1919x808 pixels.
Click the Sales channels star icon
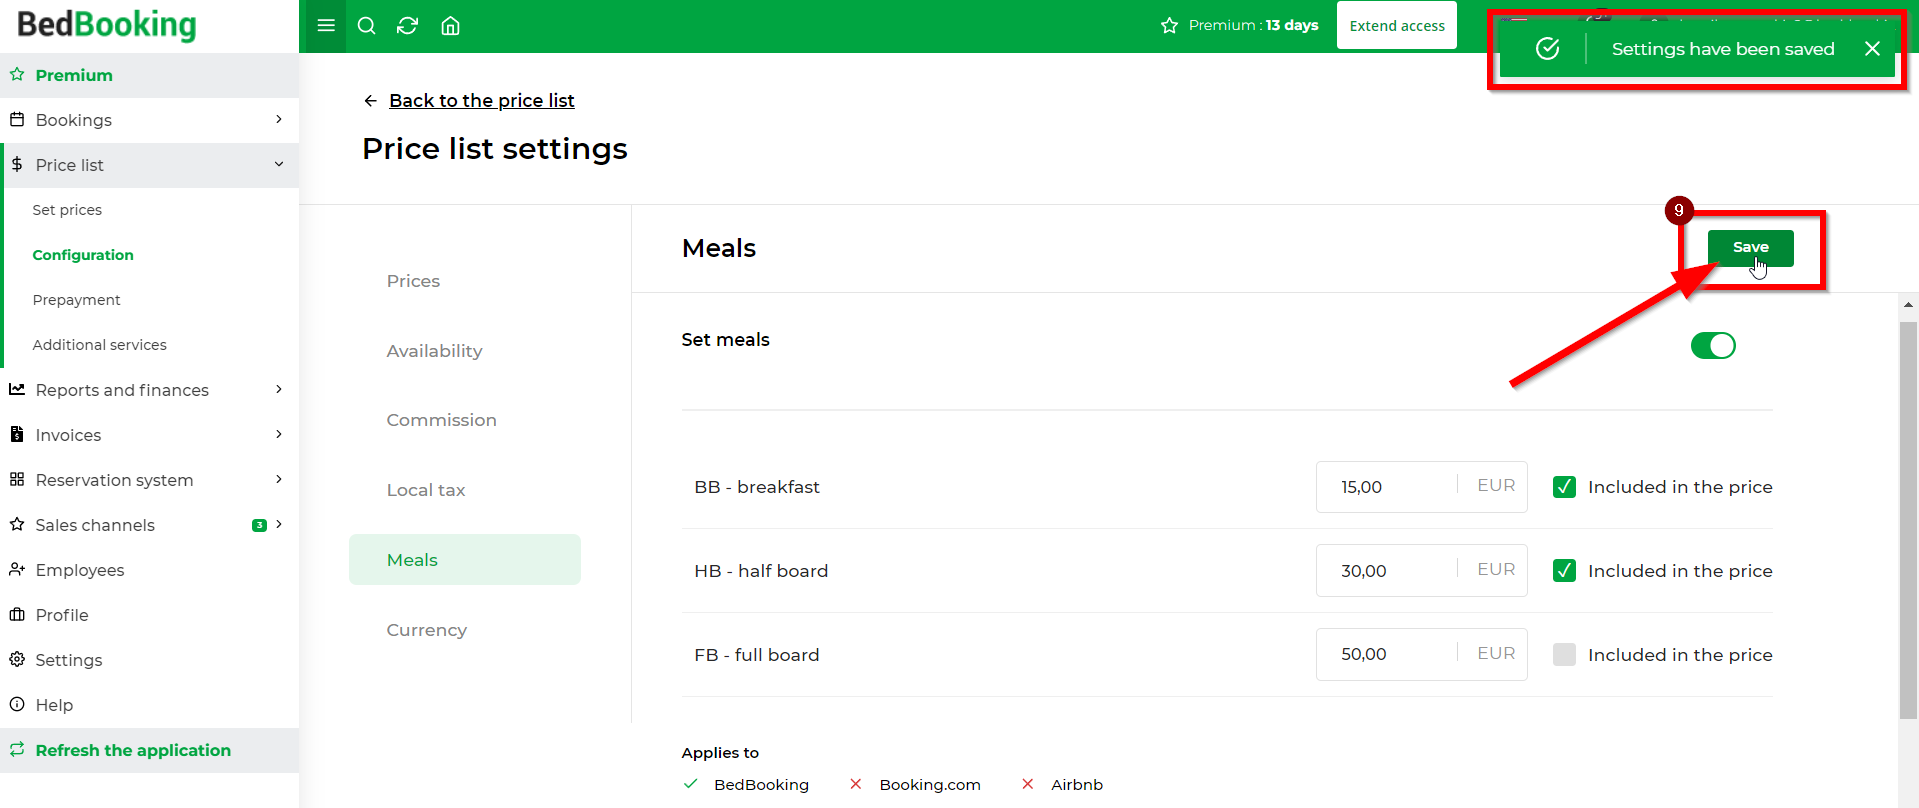pos(17,524)
